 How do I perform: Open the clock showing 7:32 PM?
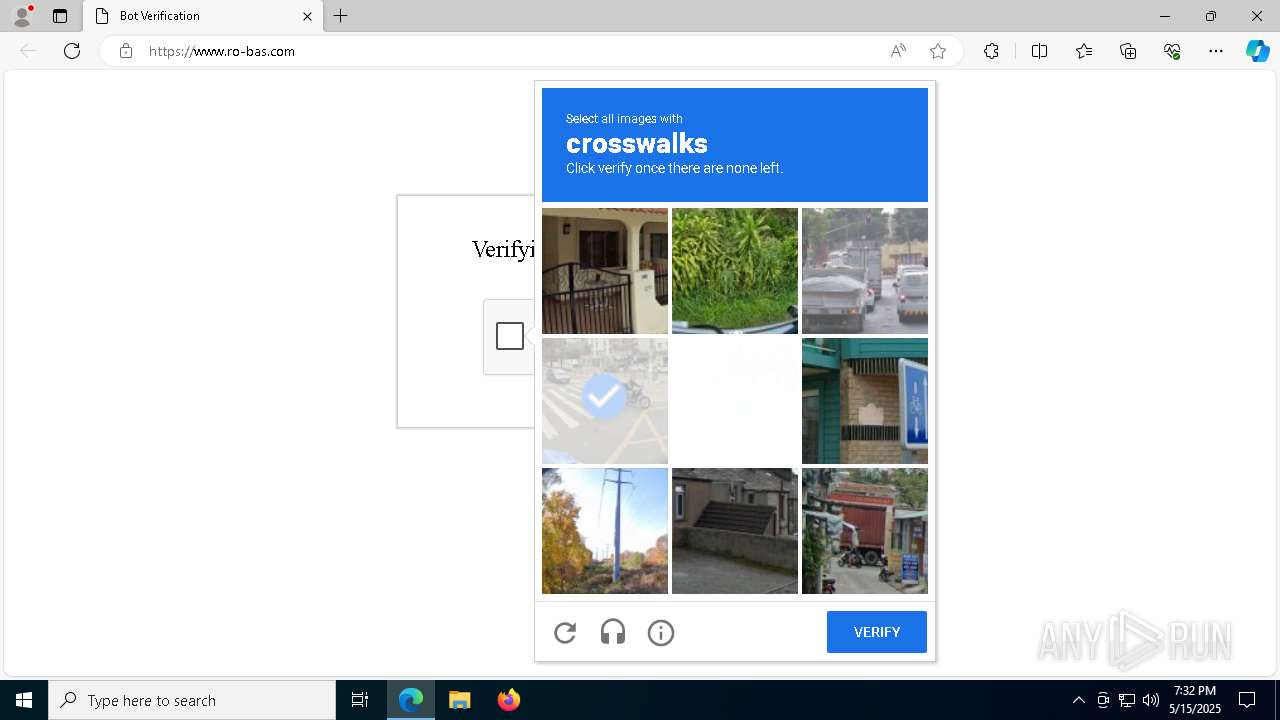coord(1196,700)
